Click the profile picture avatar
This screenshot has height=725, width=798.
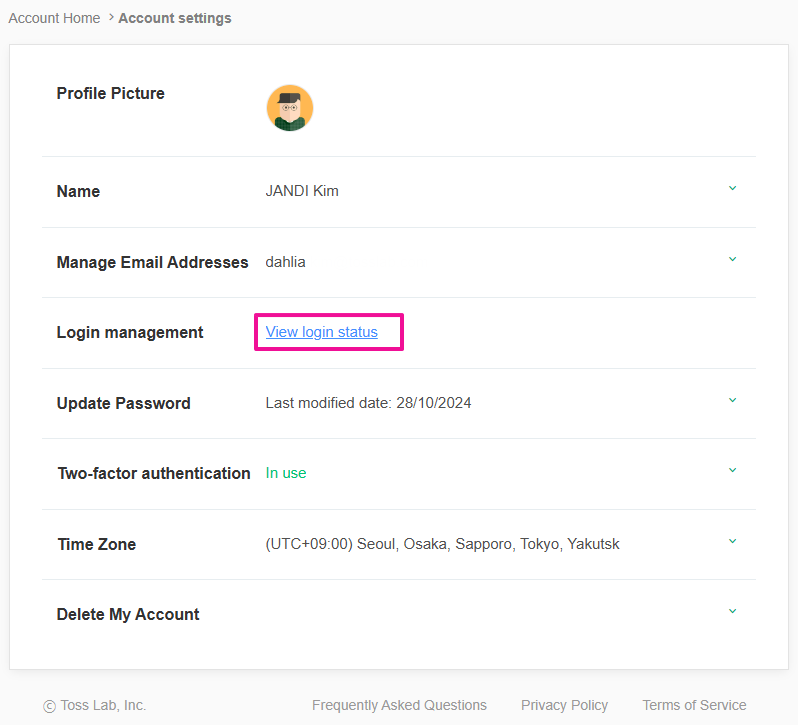[290, 108]
